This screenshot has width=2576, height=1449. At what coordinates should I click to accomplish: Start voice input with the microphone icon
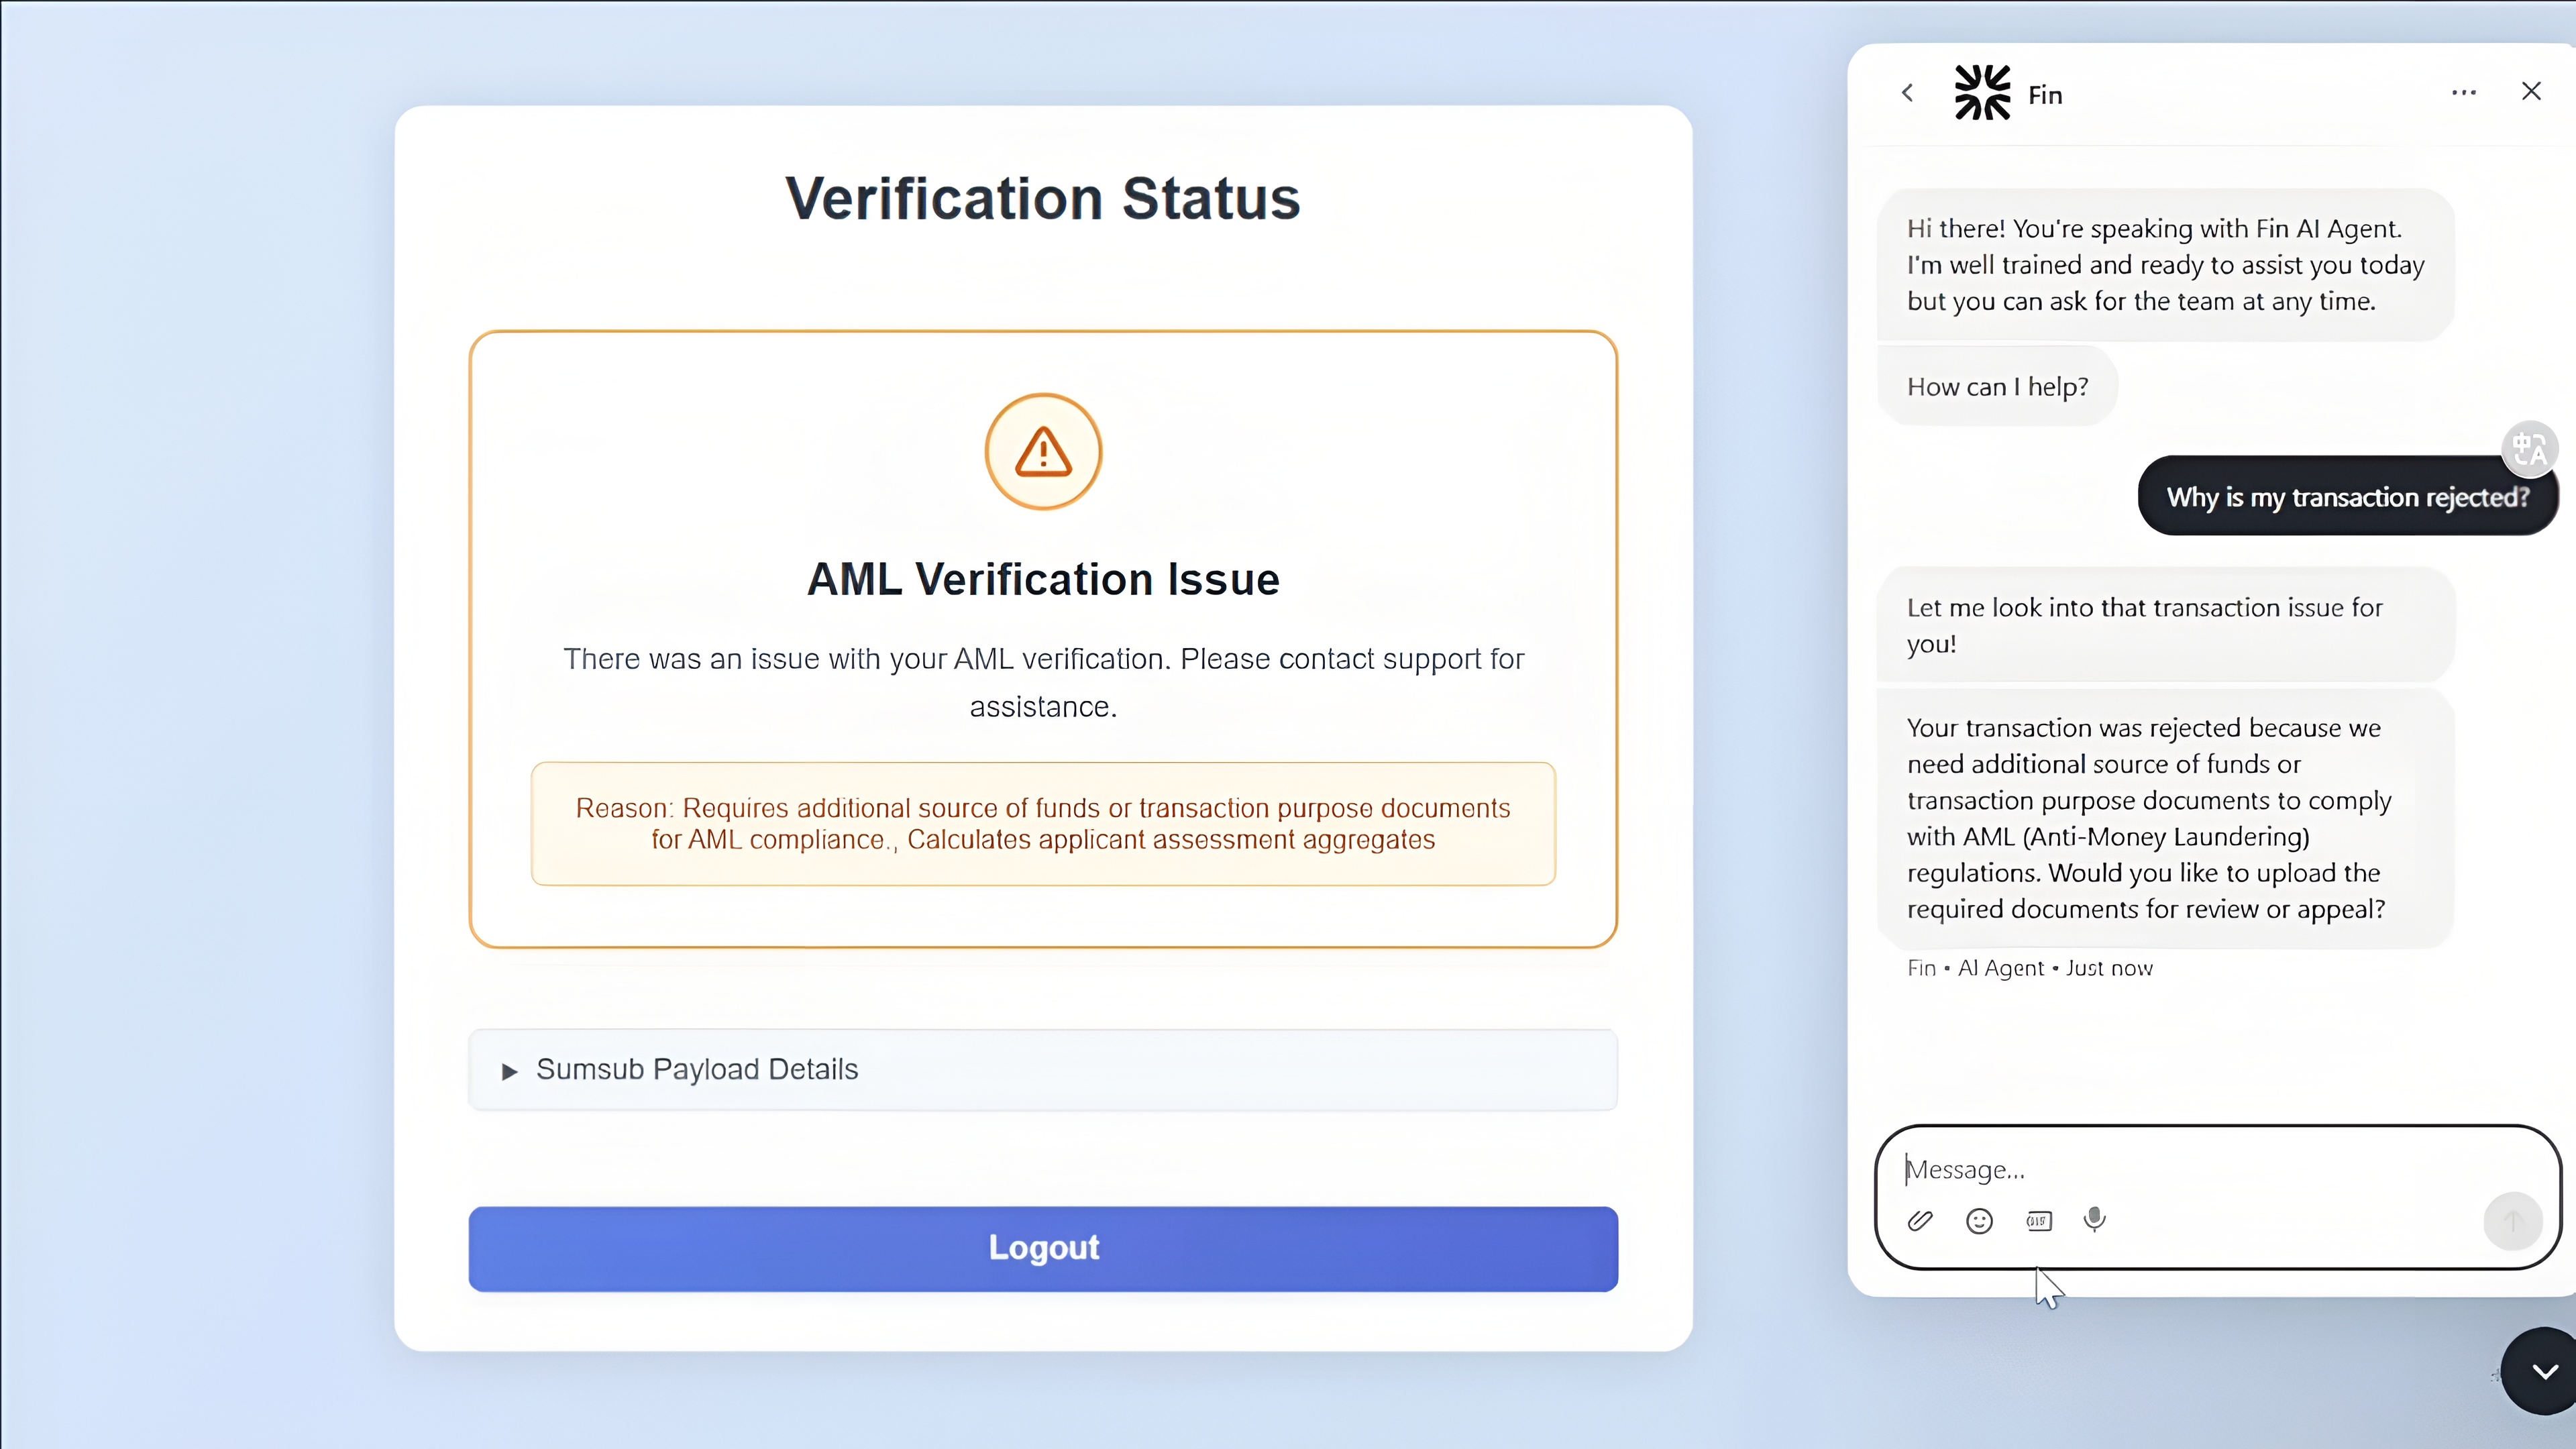tap(2095, 1220)
